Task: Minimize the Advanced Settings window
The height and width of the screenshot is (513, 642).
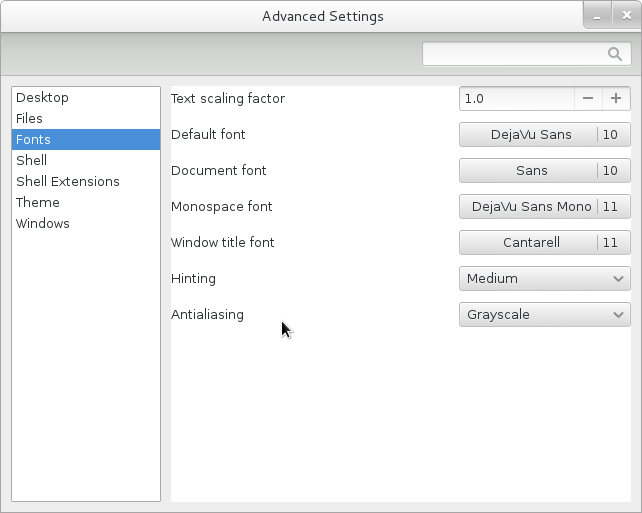Action: (x=597, y=16)
